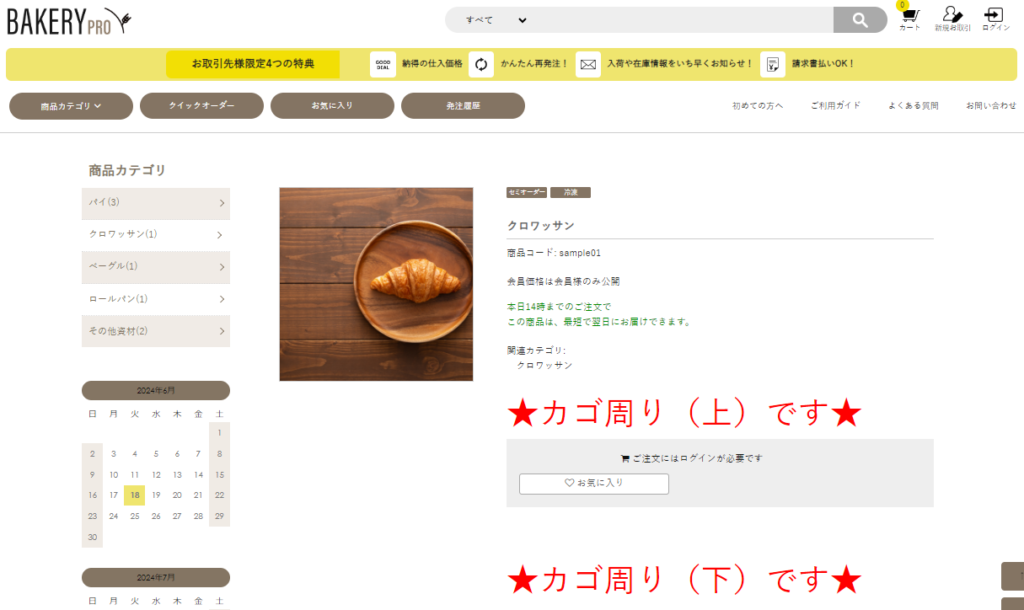1024x610 pixels.
Task: Expand chevron on ロールパン(1) row
Action: tap(222, 299)
